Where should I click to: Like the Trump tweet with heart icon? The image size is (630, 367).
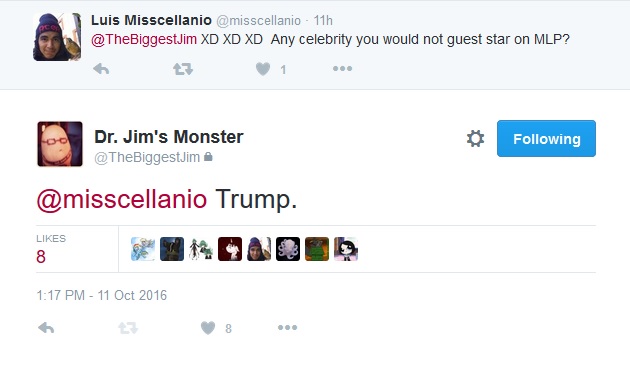208,328
